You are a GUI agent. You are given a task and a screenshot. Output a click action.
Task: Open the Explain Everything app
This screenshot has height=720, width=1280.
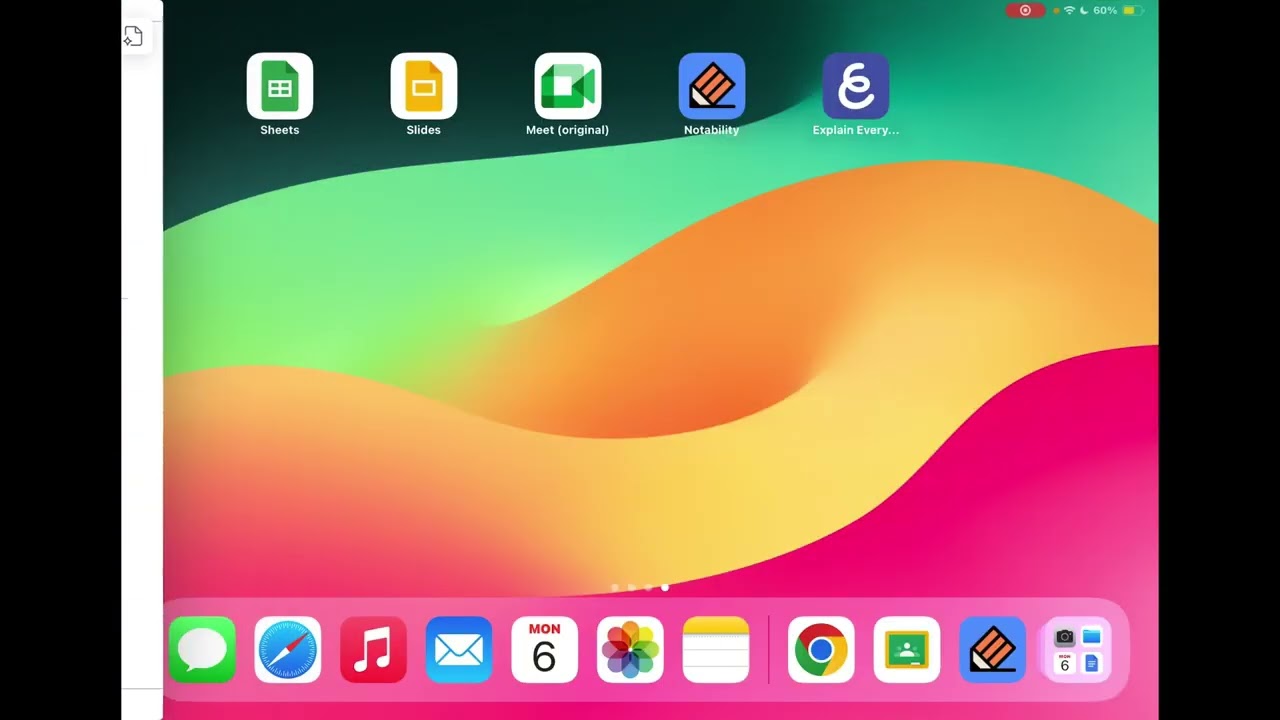(x=856, y=86)
